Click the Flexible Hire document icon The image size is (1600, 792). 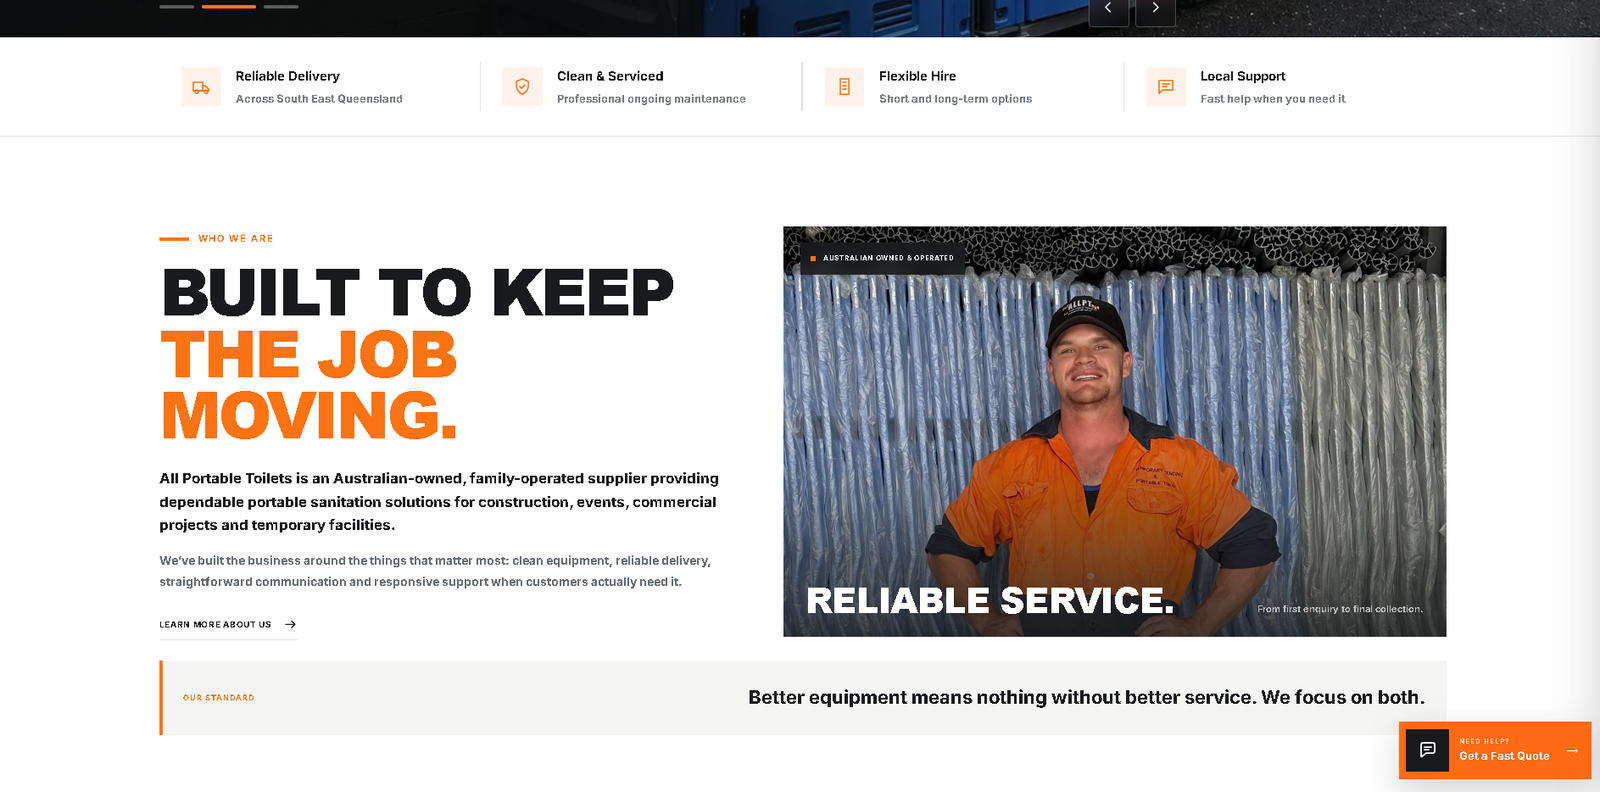[x=844, y=87]
